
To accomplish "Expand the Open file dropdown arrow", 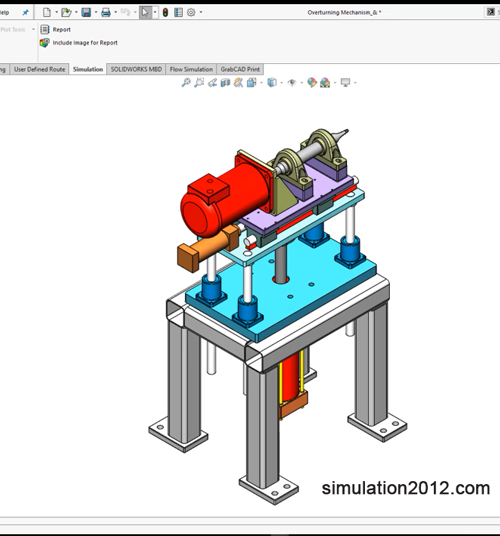I will coord(76,13).
